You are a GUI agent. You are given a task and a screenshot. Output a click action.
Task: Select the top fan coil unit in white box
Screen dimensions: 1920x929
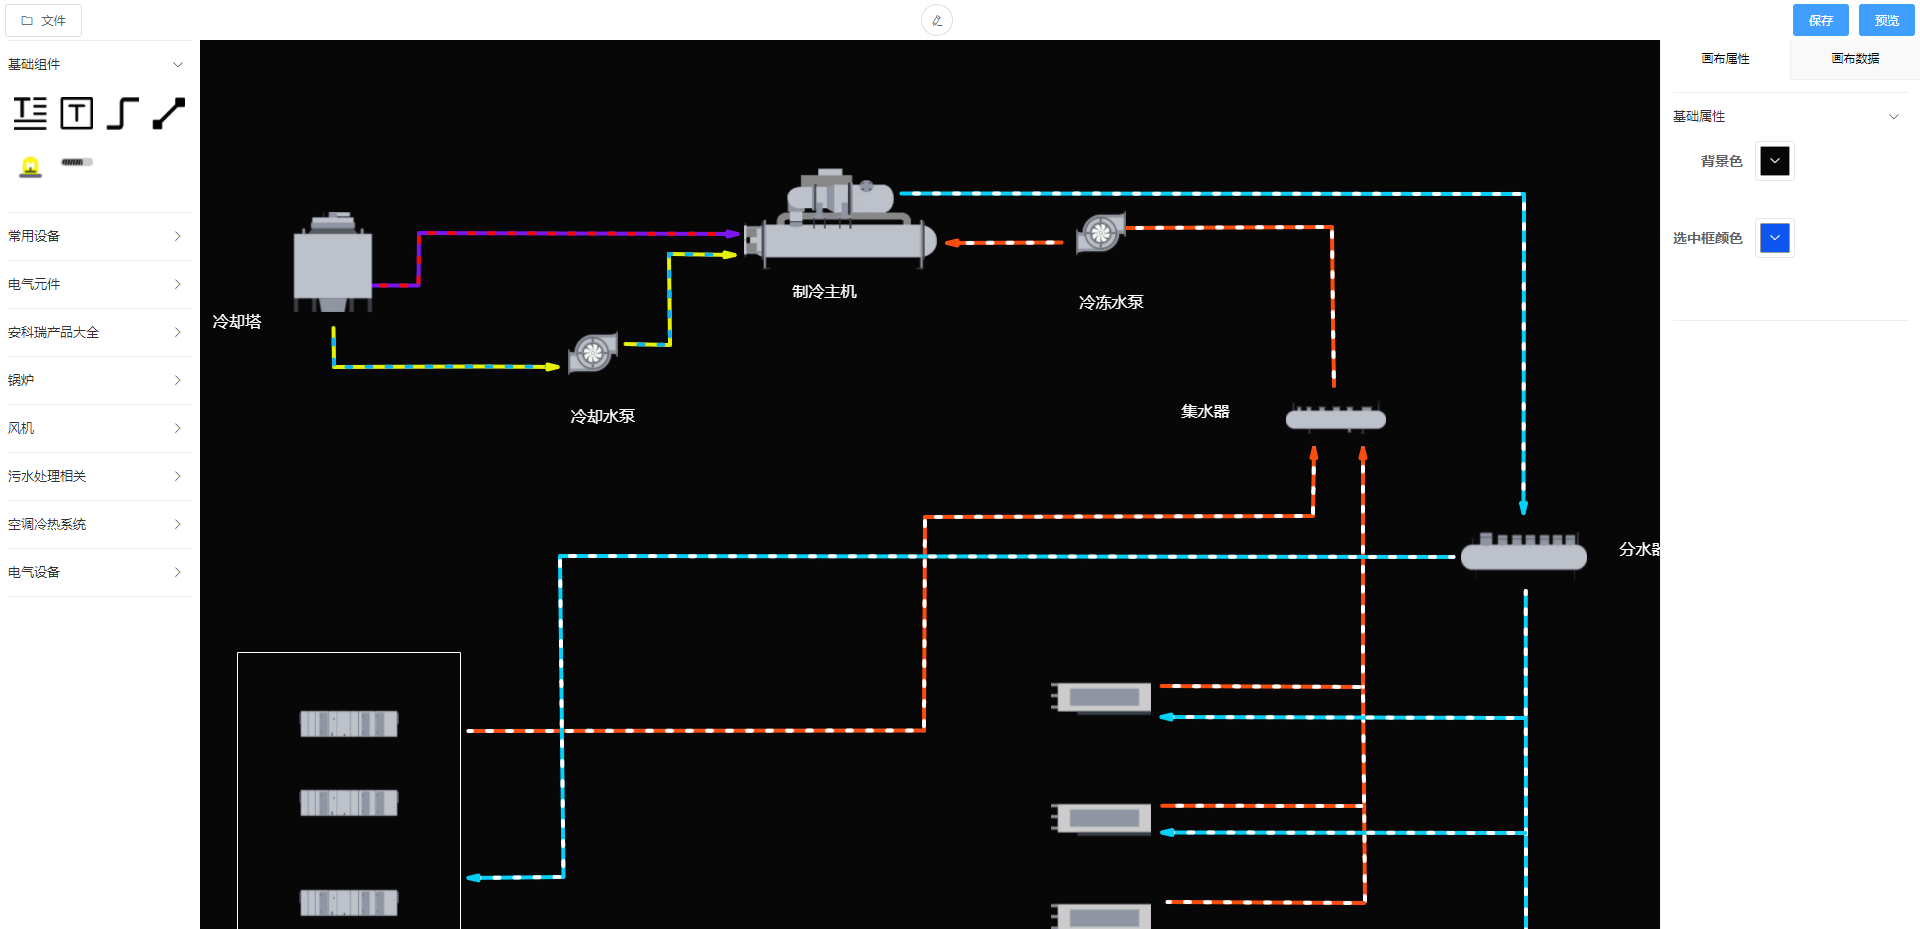(349, 724)
